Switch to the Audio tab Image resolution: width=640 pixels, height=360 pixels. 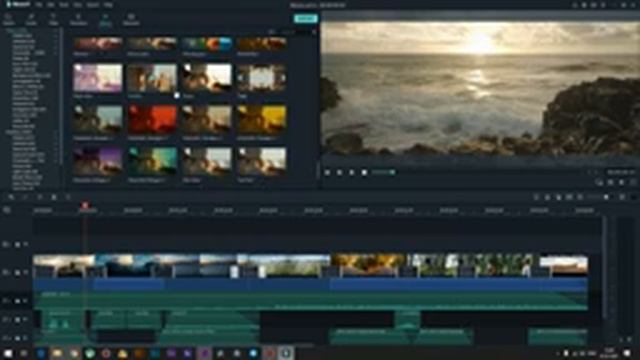click(31, 19)
